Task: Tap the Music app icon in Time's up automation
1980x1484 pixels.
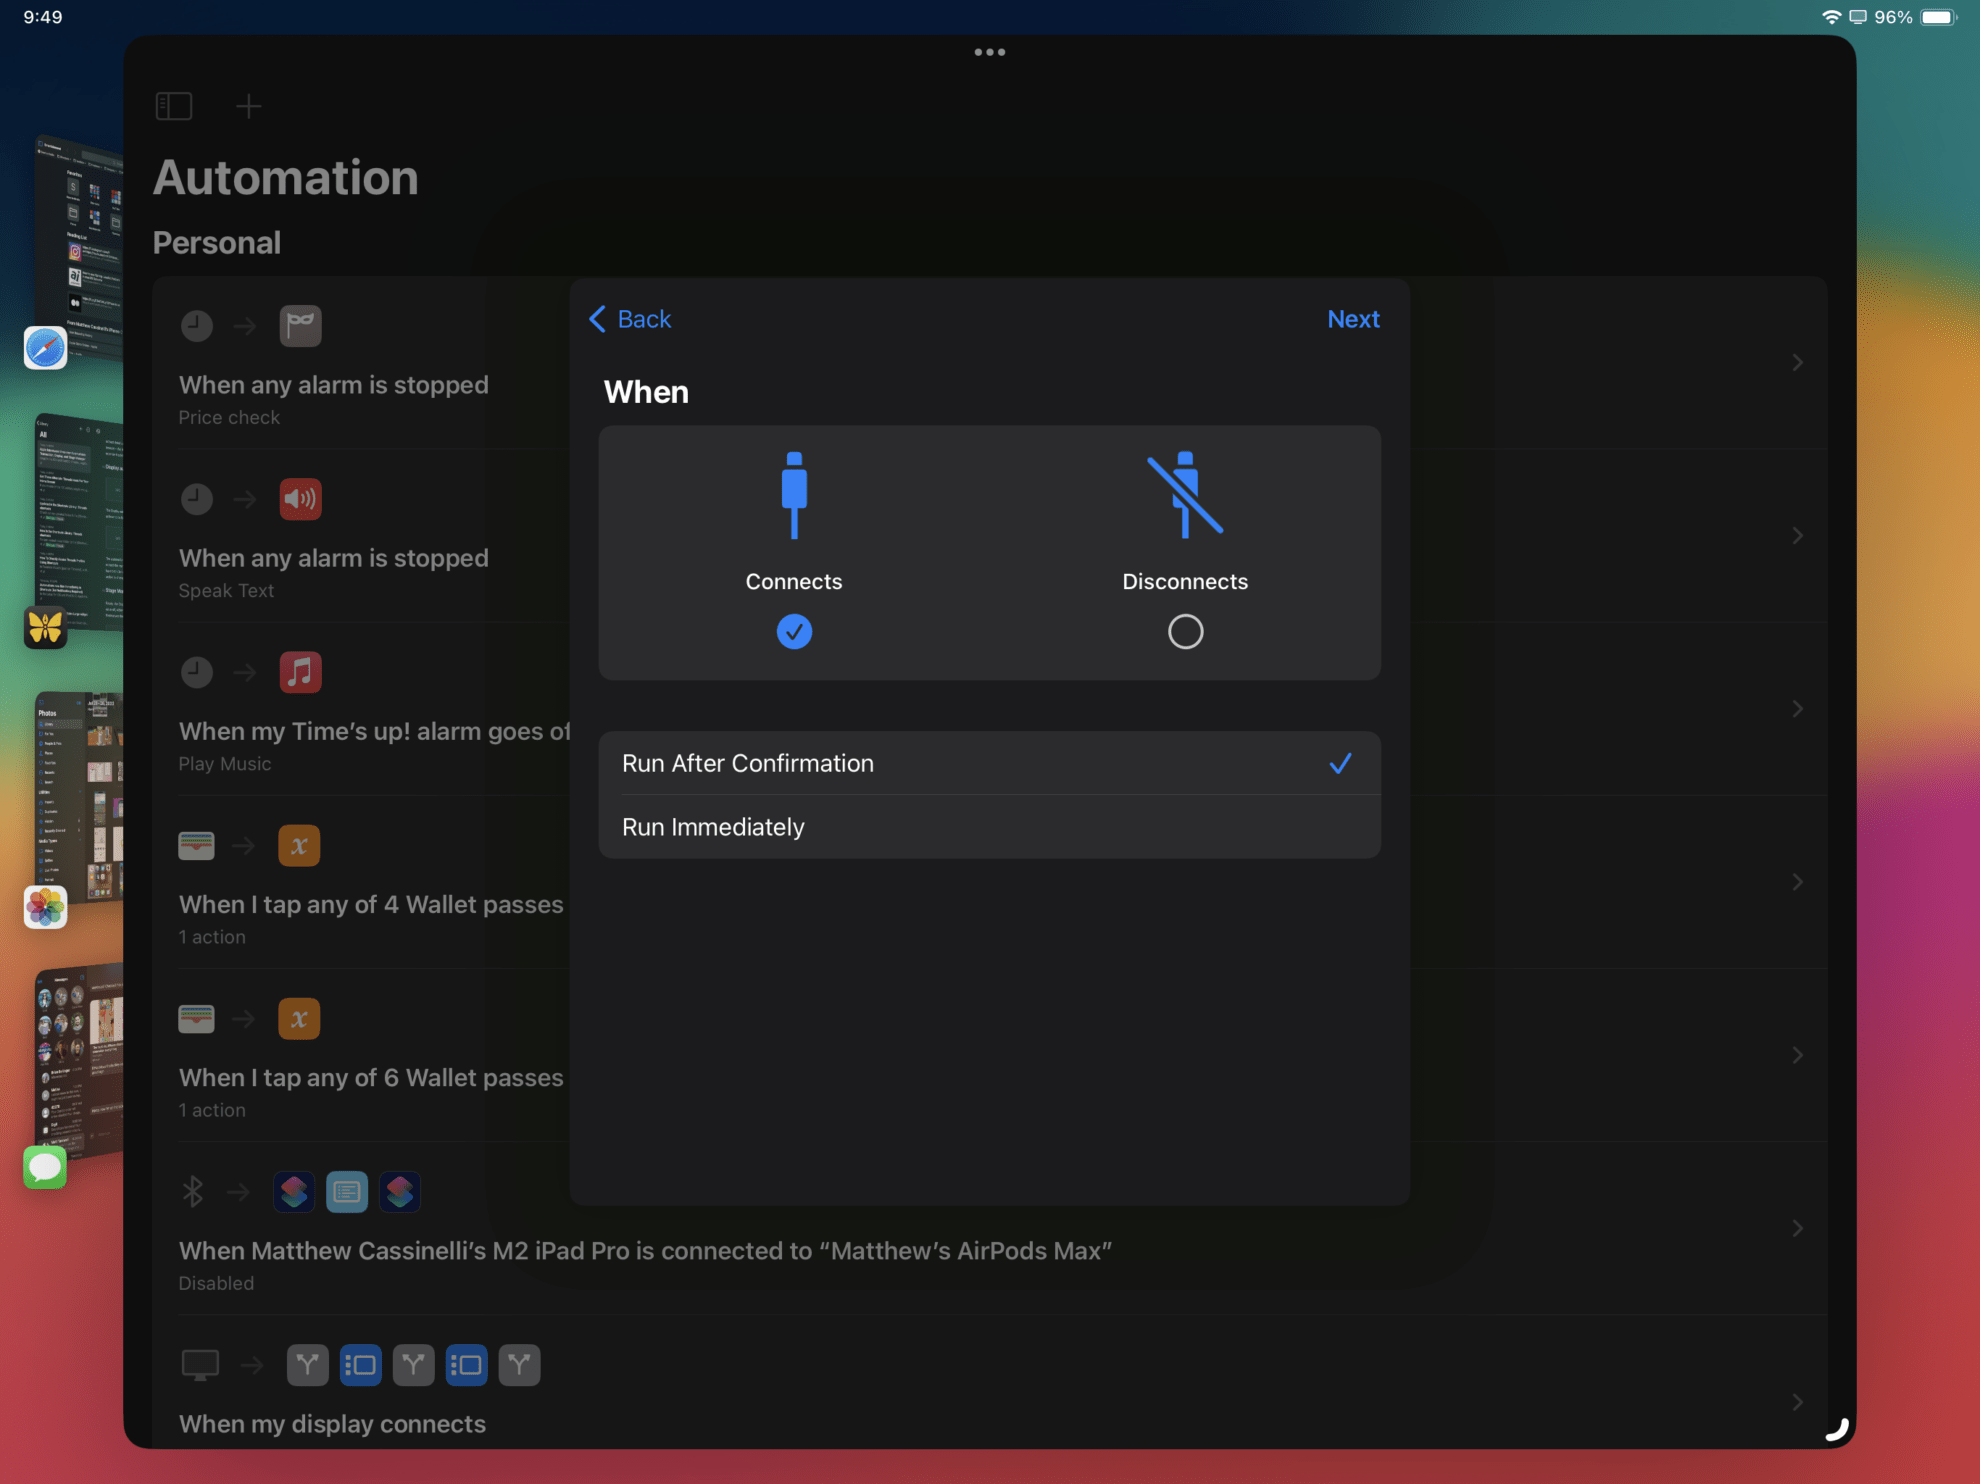Action: pos(299,672)
